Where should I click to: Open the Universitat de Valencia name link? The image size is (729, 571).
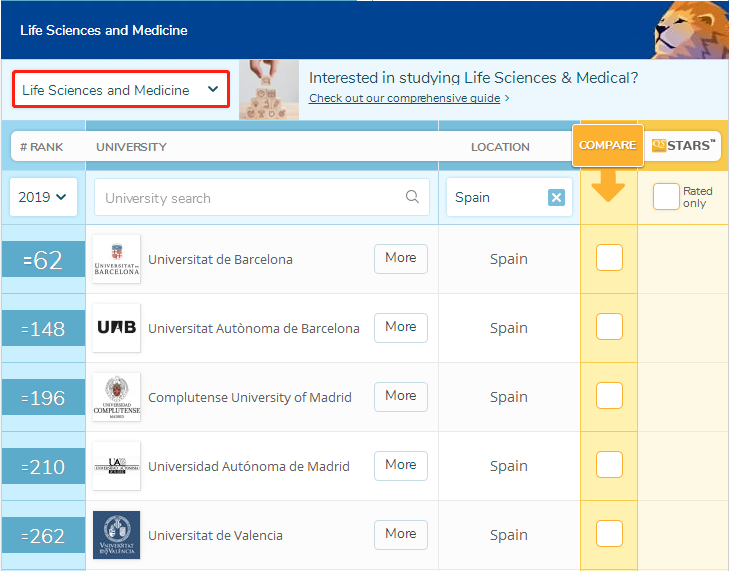(215, 535)
